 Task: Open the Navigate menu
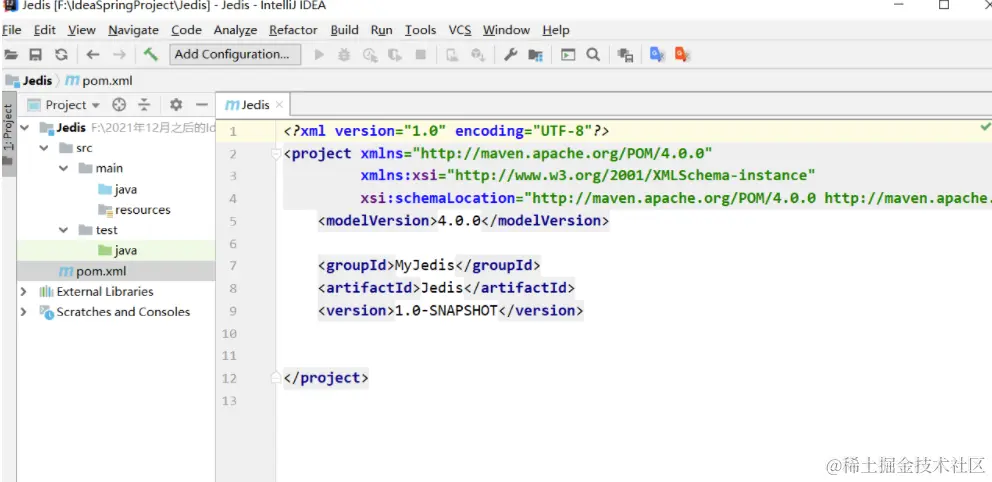133,30
